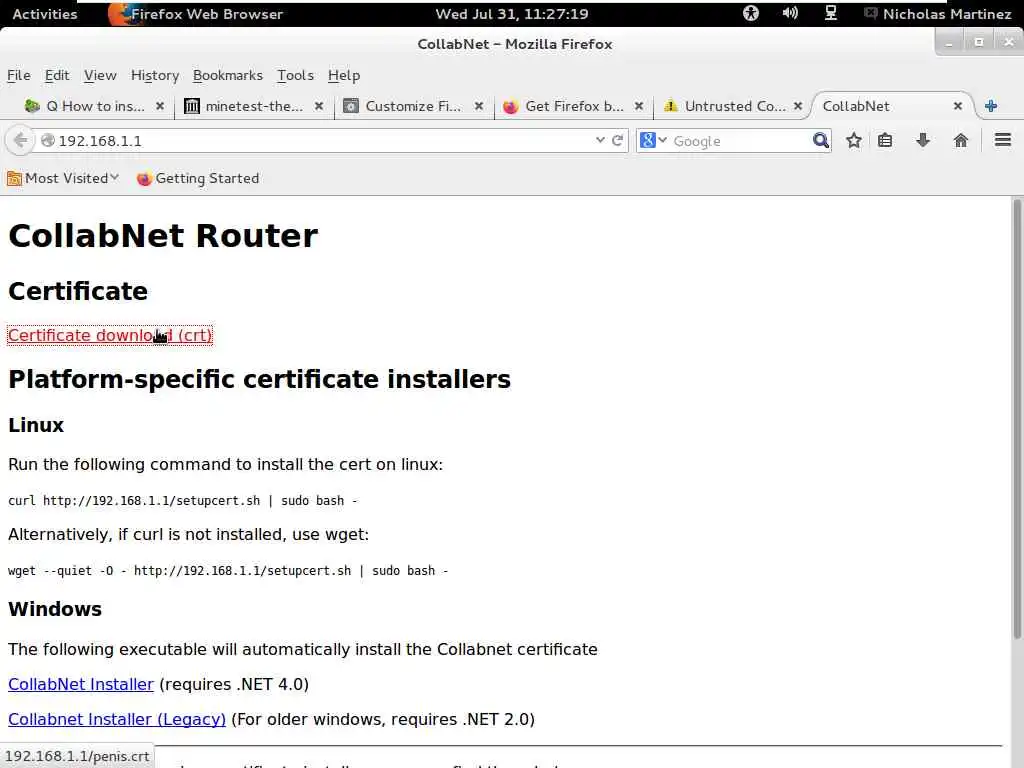Open the View menu

(100, 76)
